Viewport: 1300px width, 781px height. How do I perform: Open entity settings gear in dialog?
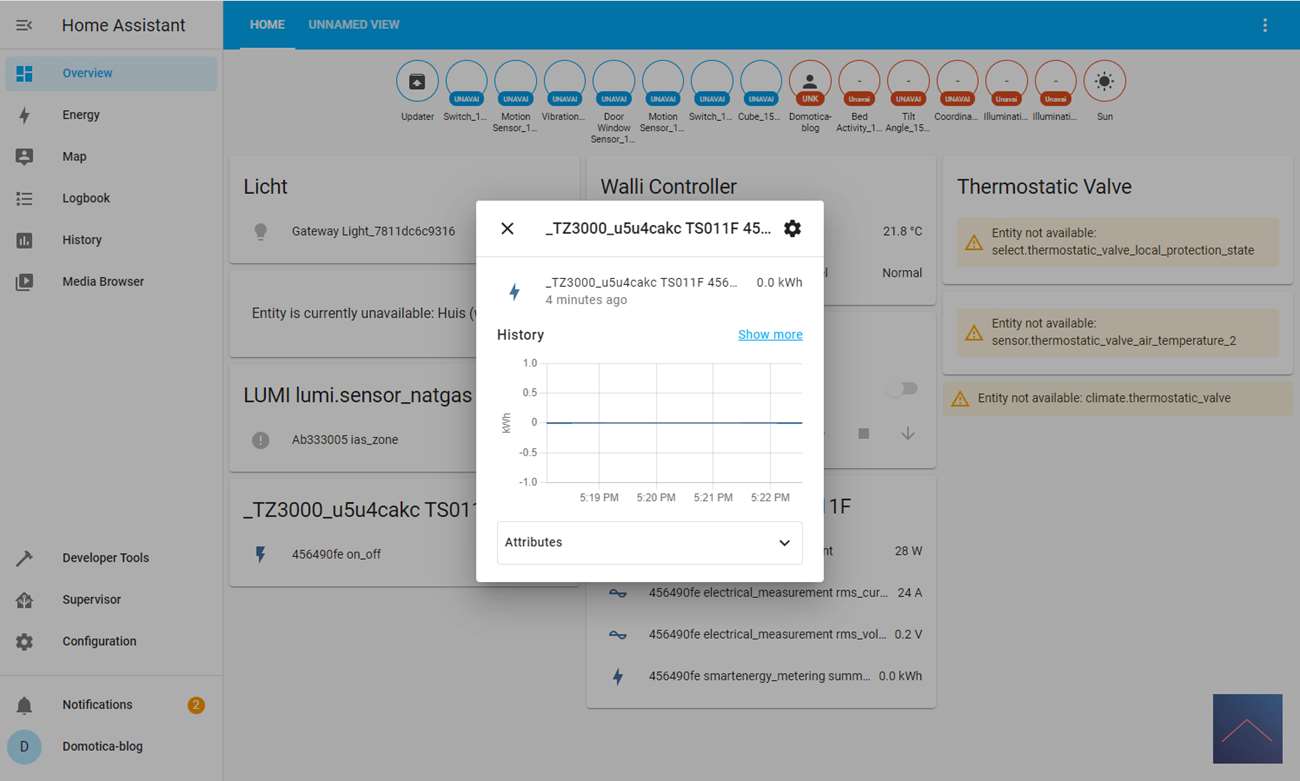pos(792,229)
